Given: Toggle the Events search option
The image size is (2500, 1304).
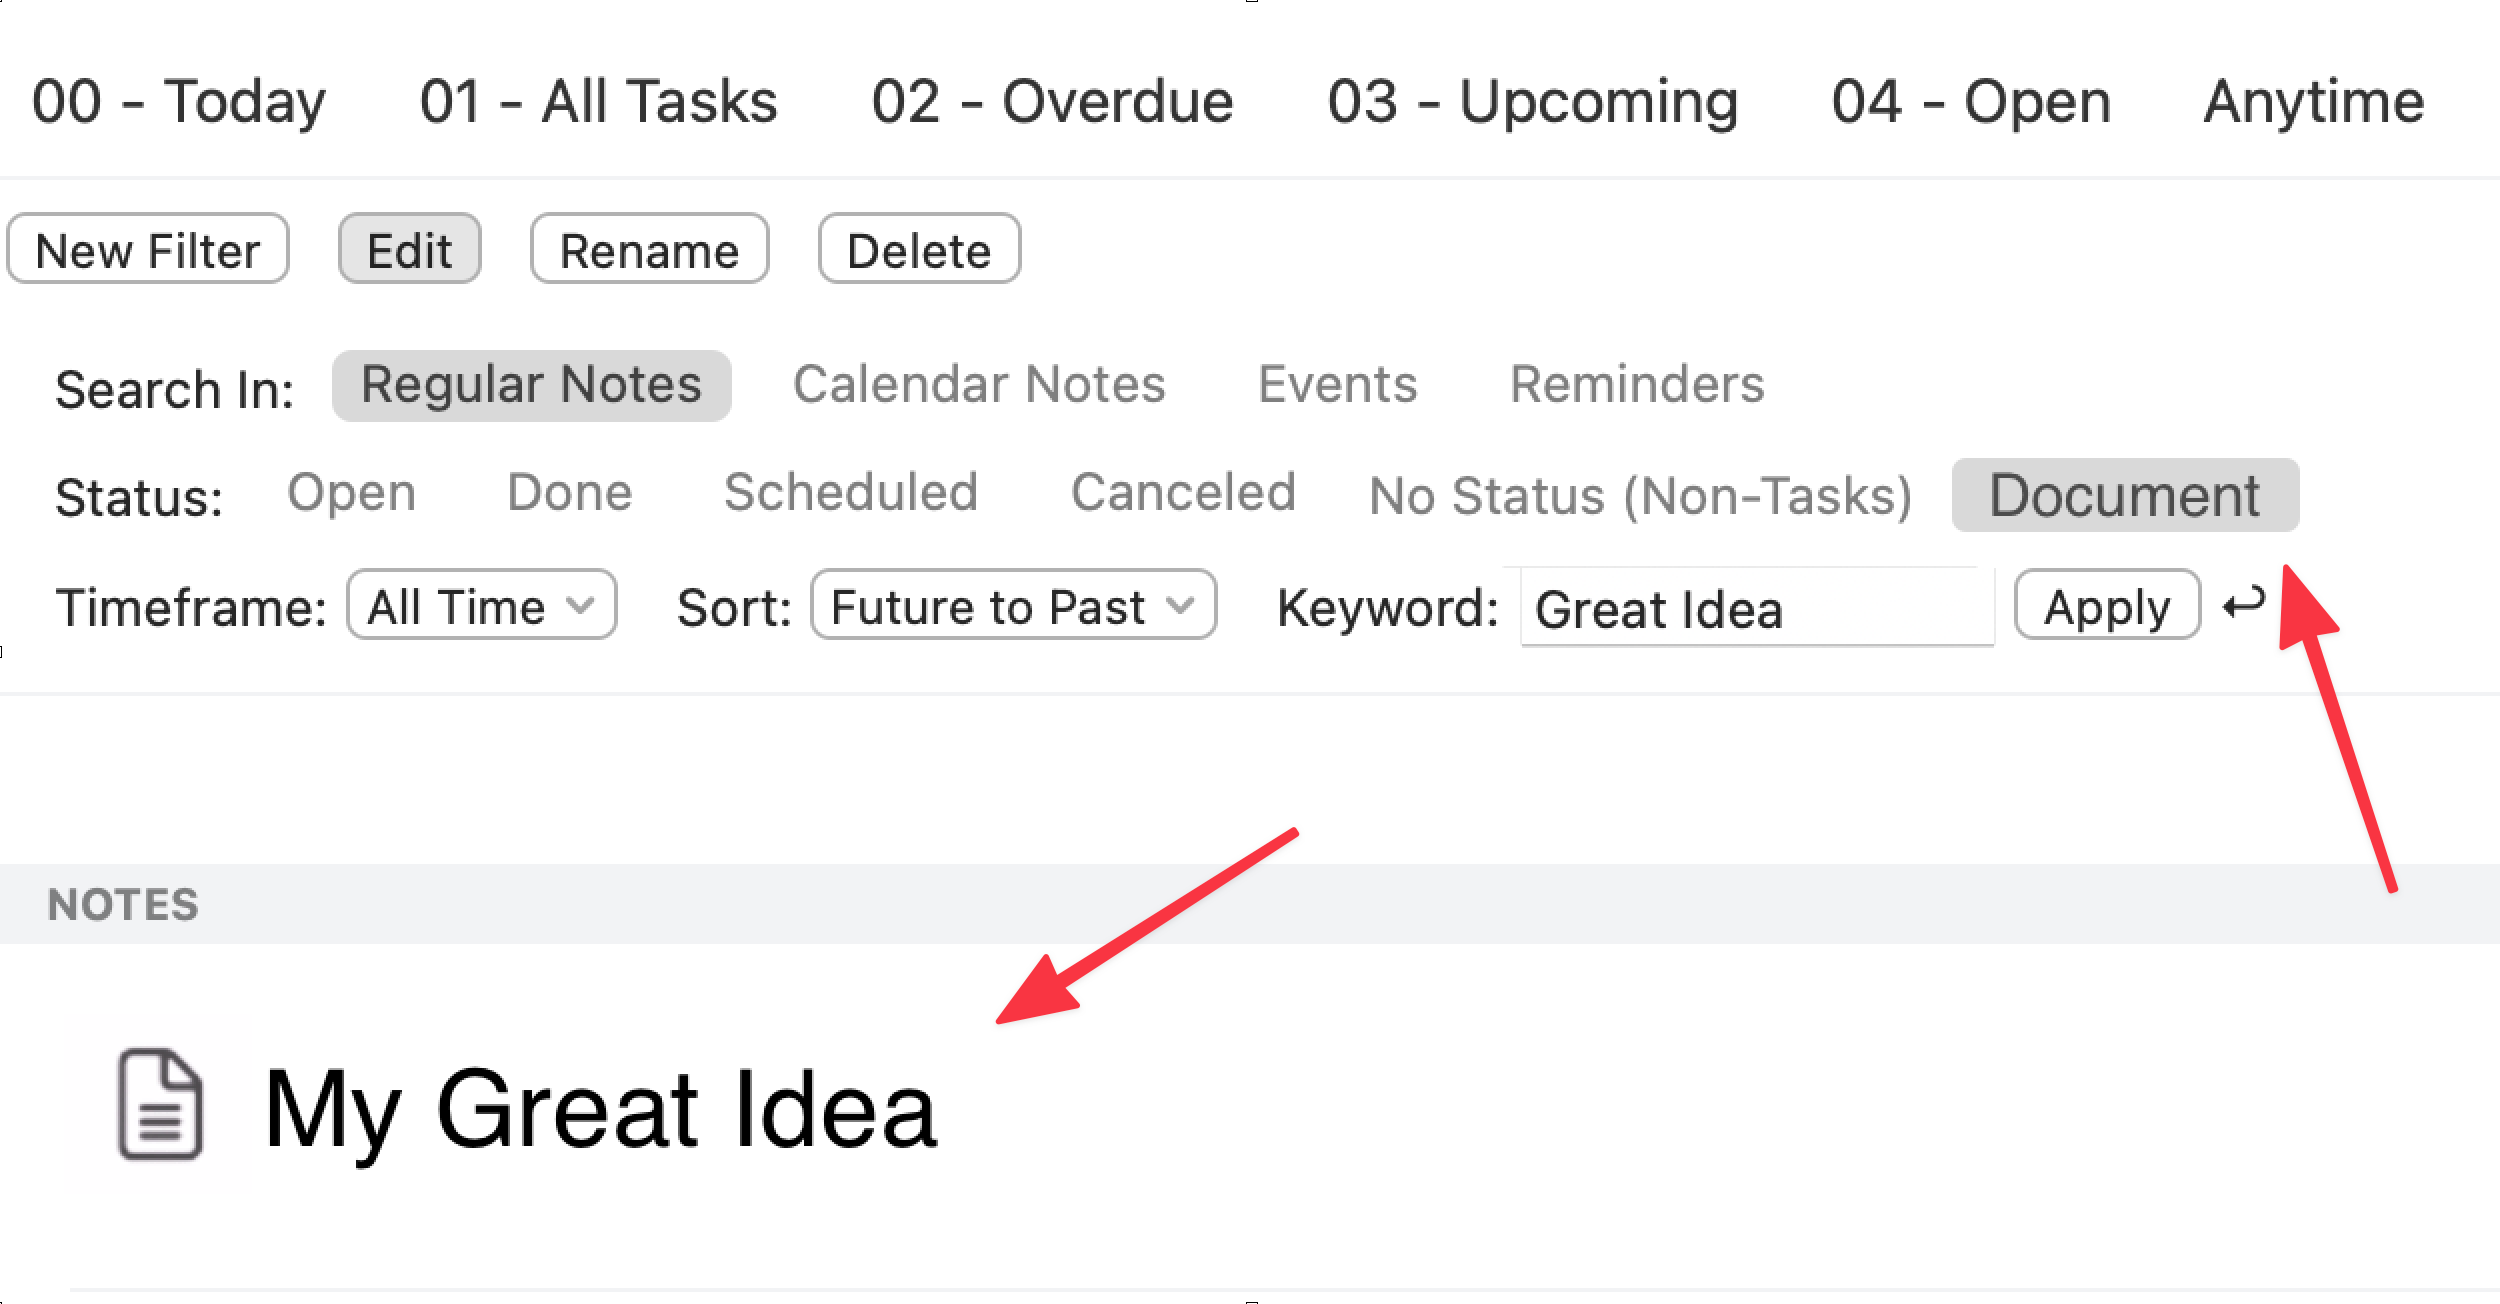Looking at the screenshot, I should [1337, 385].
